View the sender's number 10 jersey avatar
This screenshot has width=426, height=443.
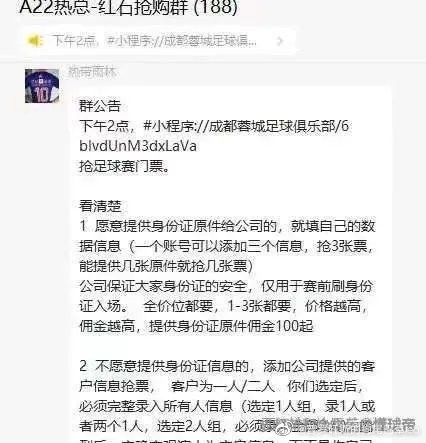(42, 86)
